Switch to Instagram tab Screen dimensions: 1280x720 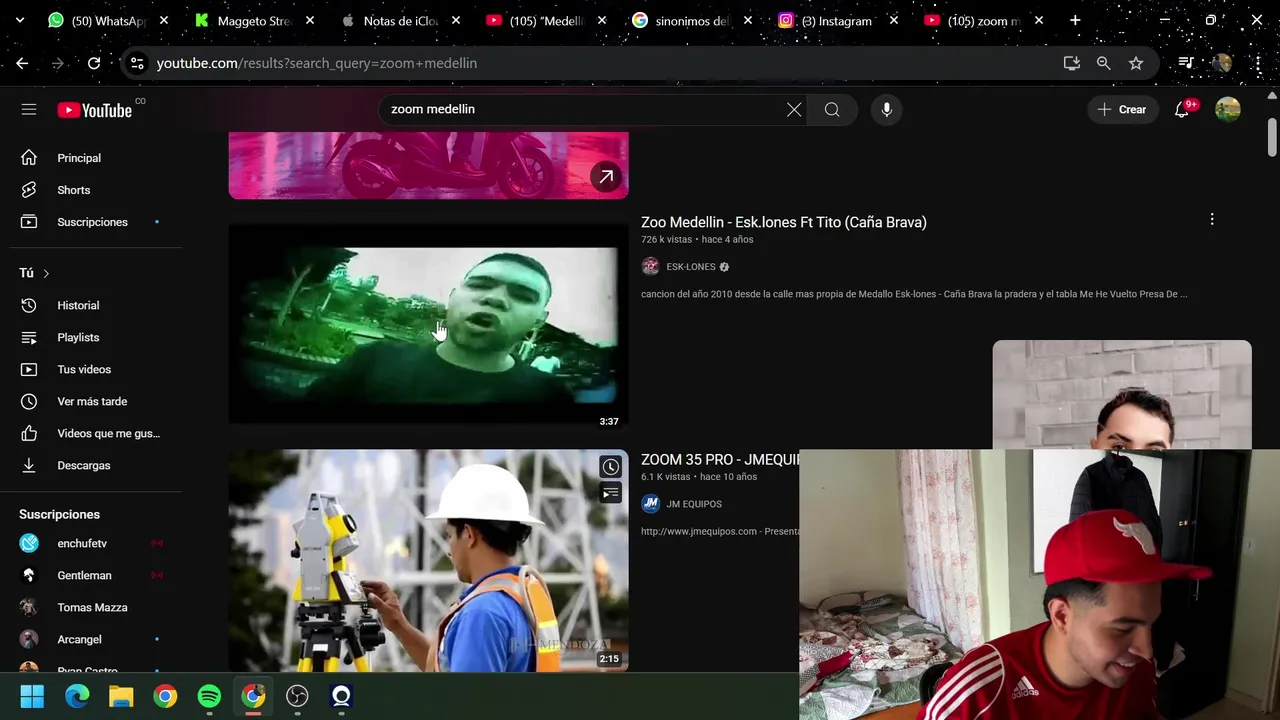point(836,20)
